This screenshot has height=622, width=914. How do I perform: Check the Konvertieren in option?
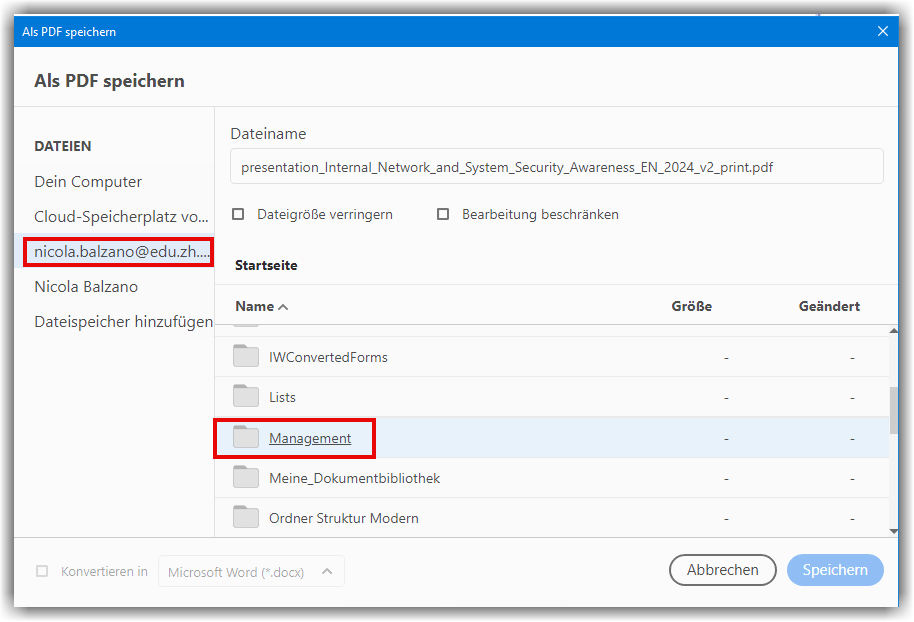42,571
